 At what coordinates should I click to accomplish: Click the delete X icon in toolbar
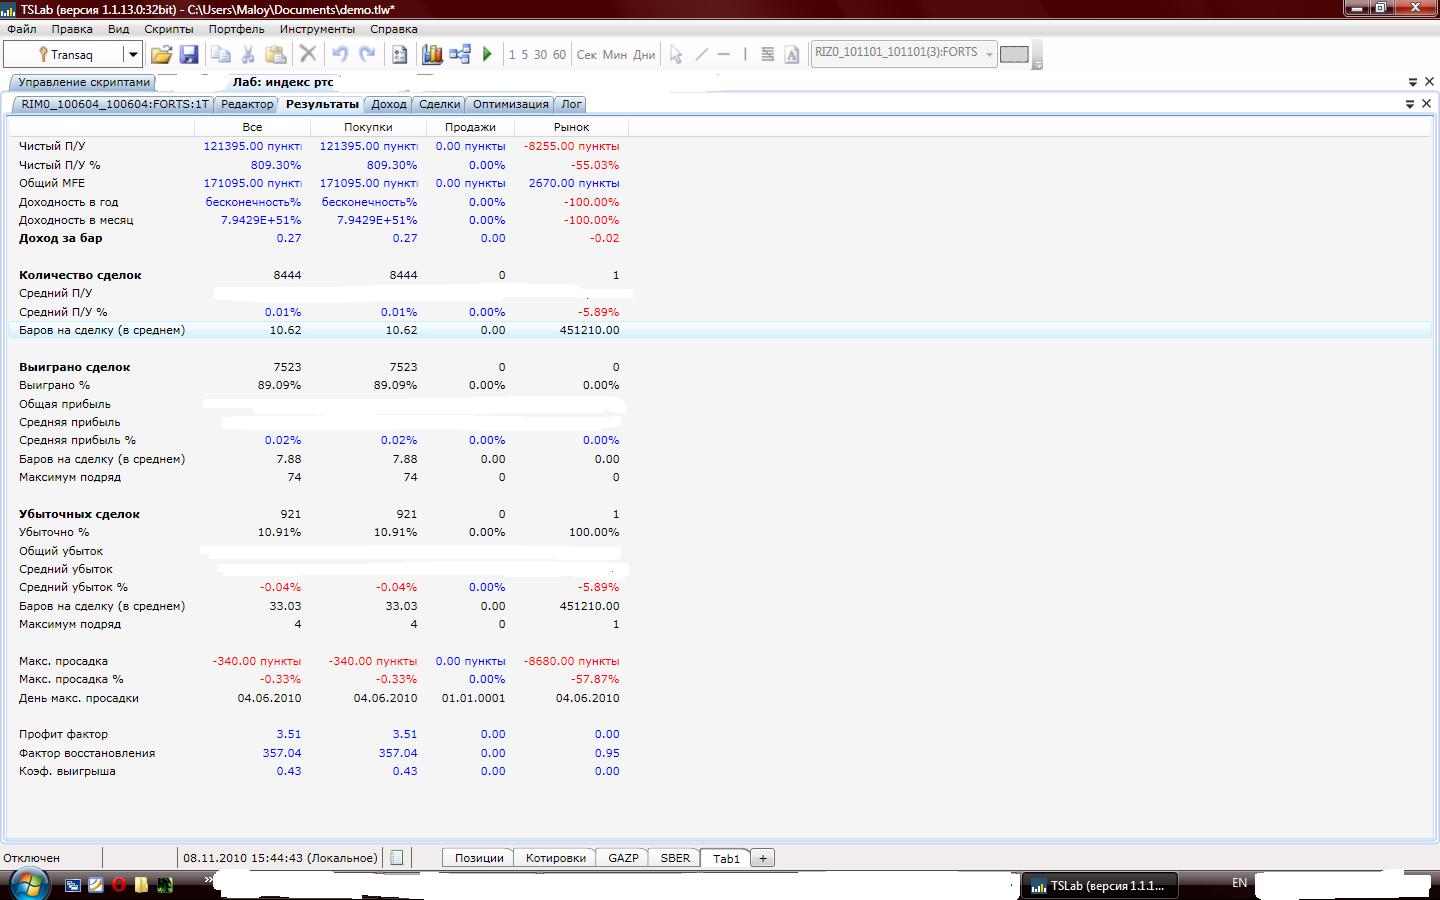coord(308,55)
